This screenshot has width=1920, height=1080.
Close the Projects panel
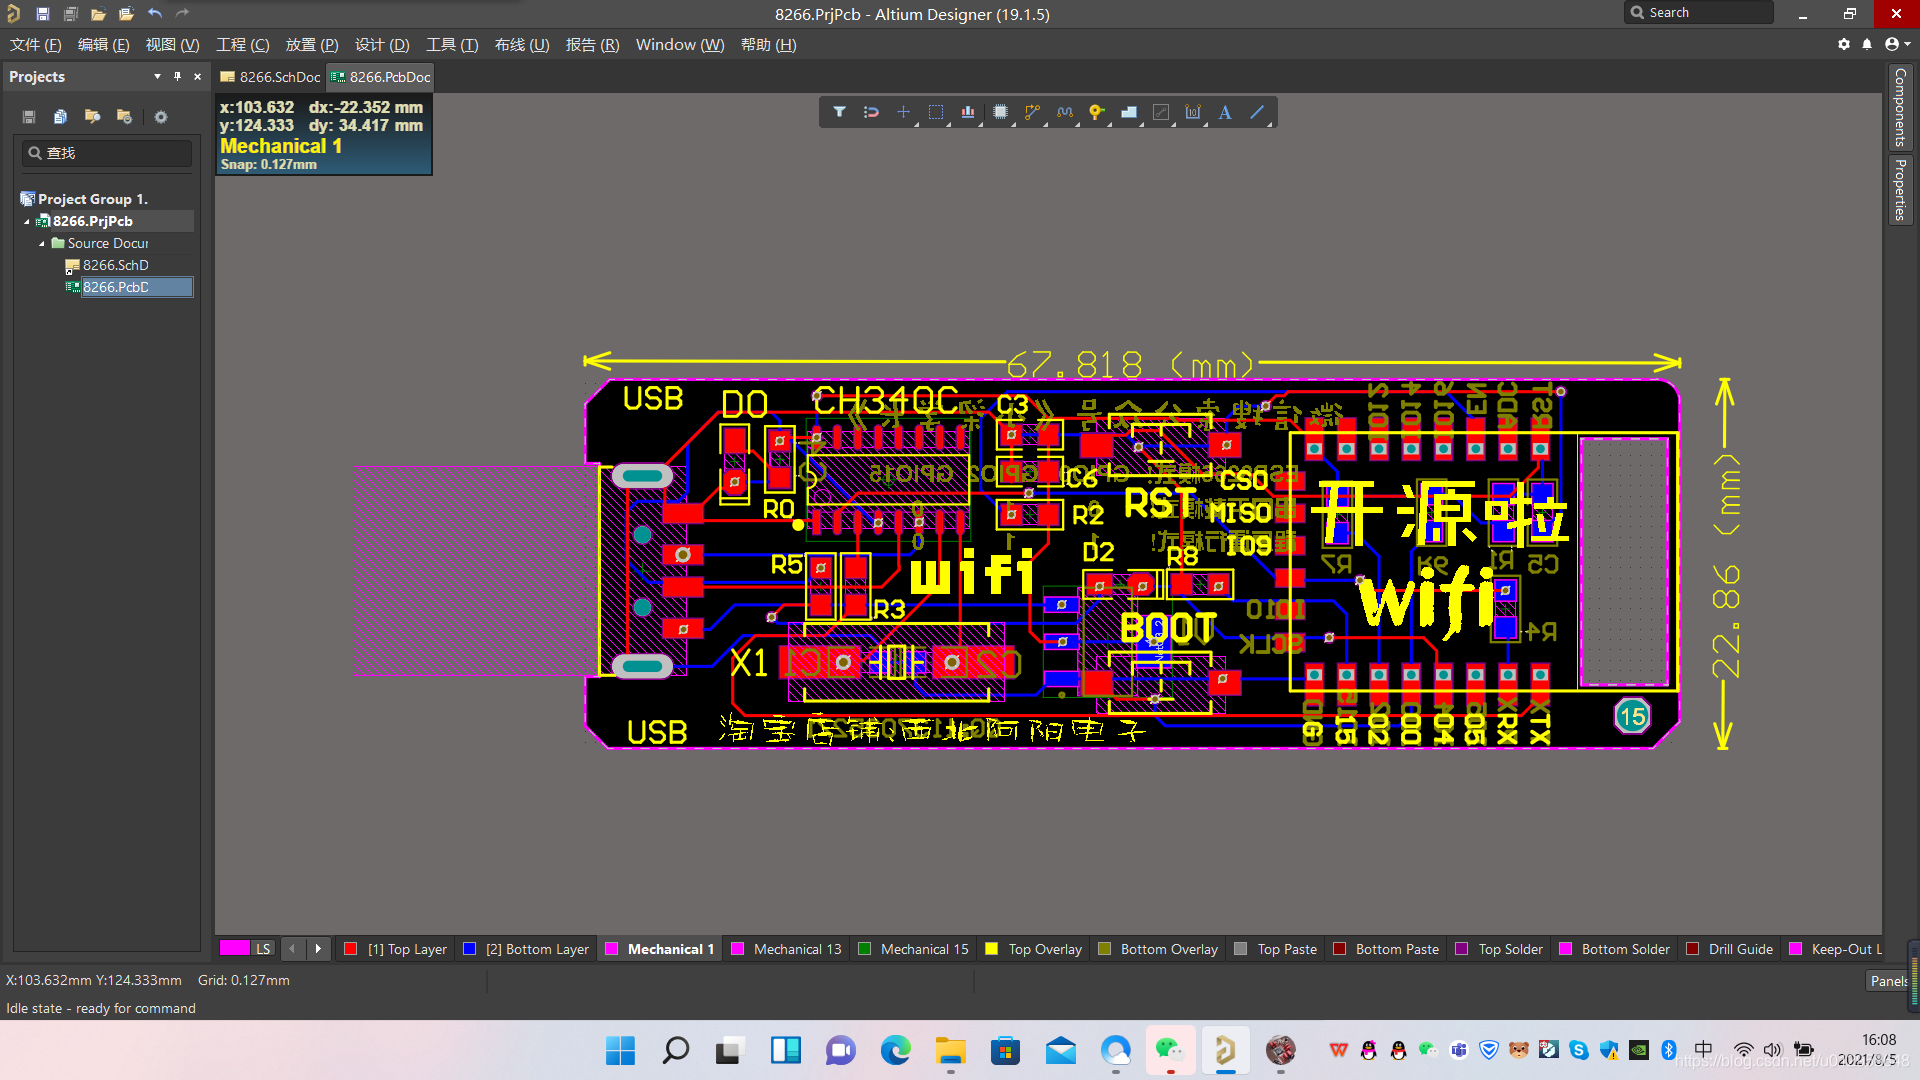(x=197, y=76)
